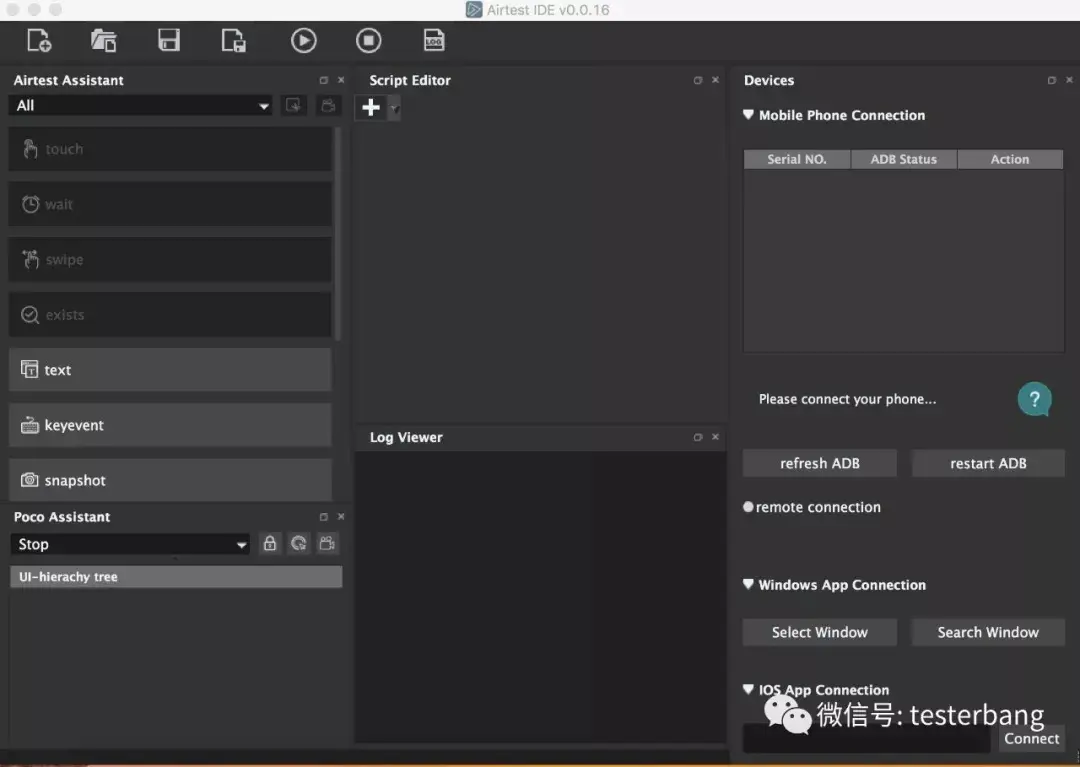Select the snapshot command

click(x=170, y=480)
